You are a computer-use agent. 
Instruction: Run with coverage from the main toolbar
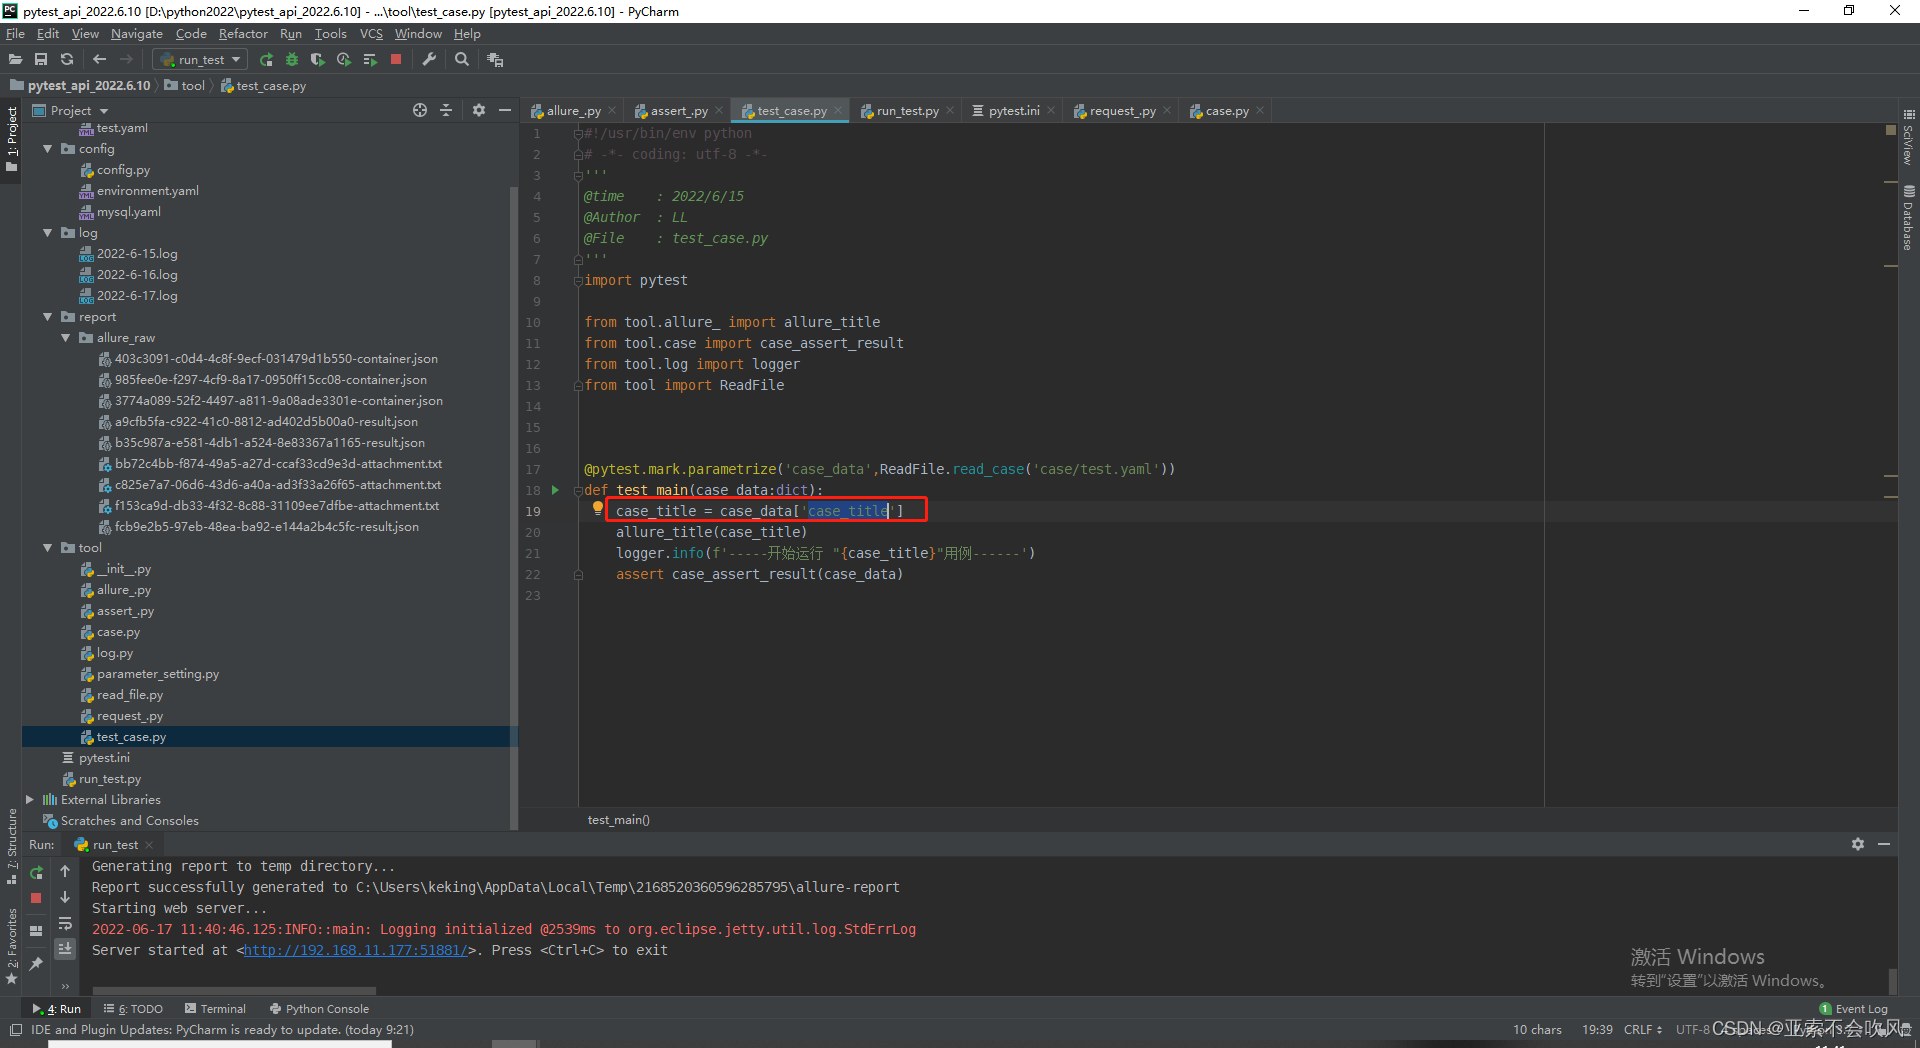(318, 60)
